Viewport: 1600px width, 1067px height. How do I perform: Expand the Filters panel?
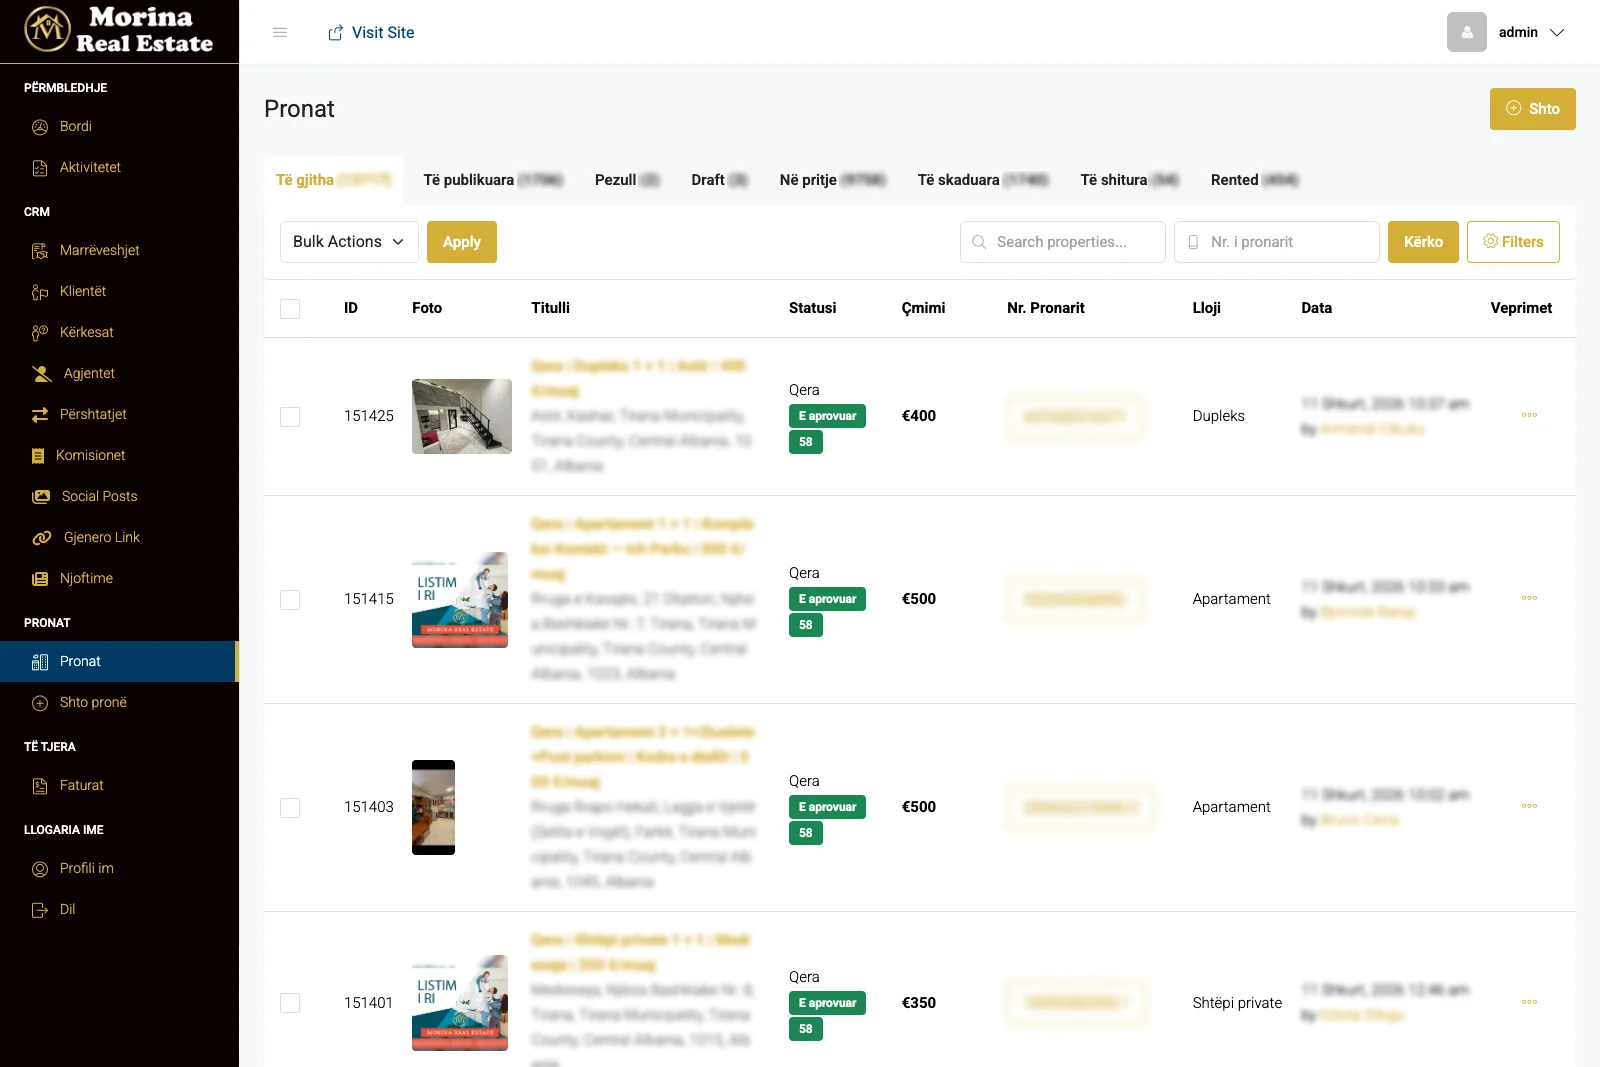1512,242
